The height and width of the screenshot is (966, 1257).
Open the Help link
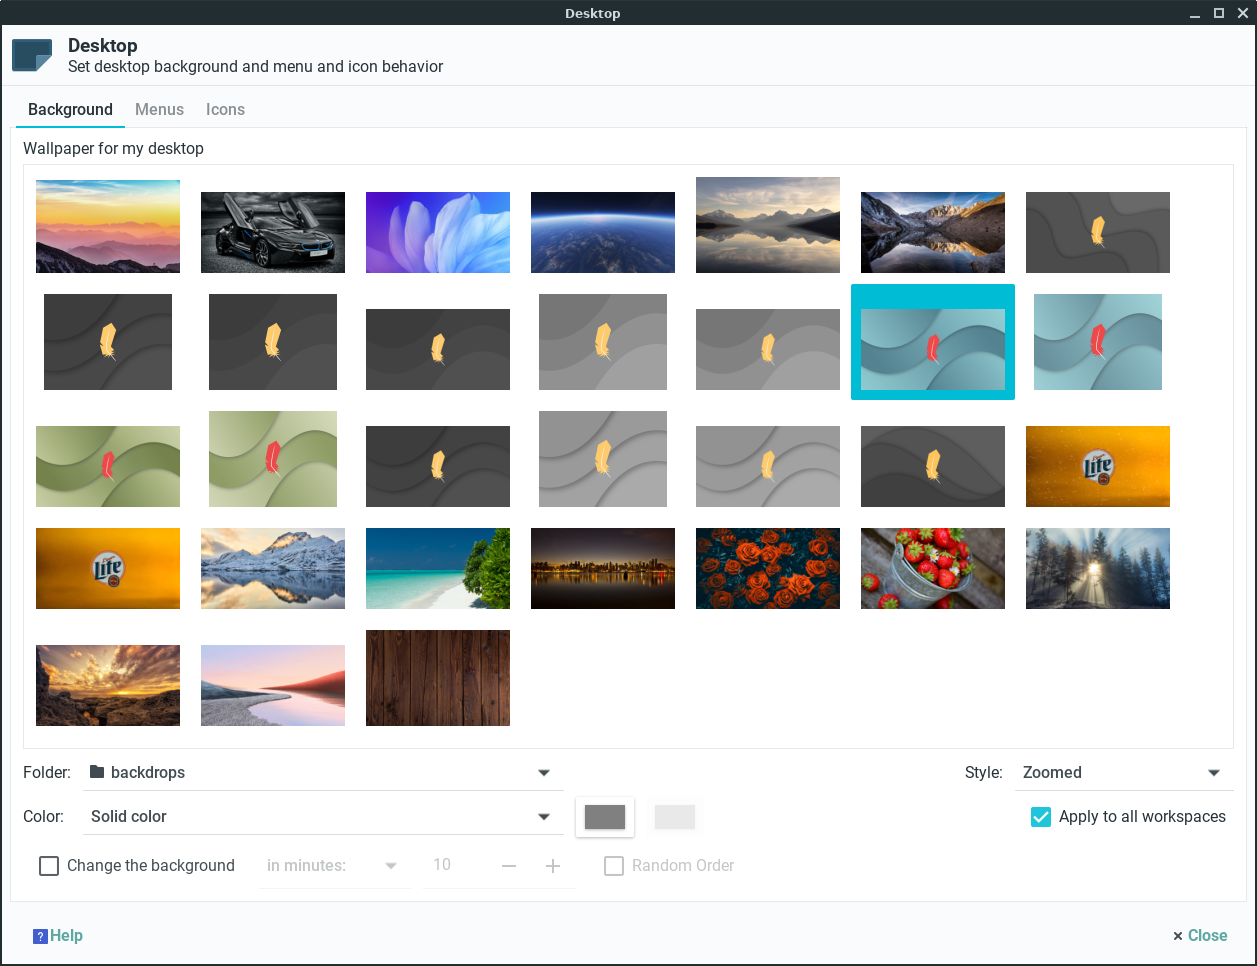pyautogui.click(x=57, y=935)
